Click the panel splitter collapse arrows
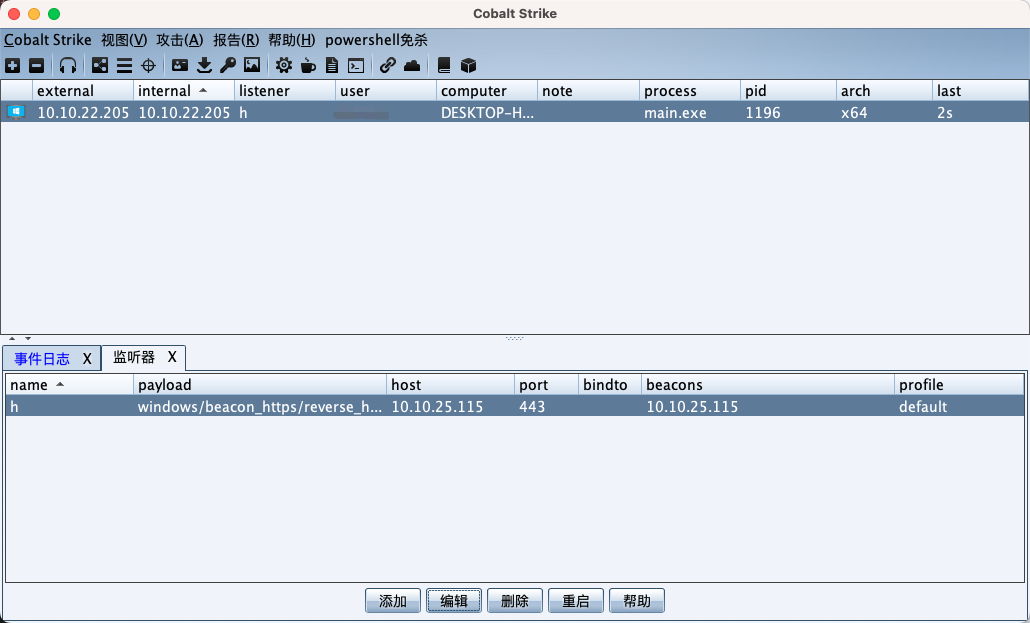The height and width of the screenshot is (623, 1030). click(20, 338)
